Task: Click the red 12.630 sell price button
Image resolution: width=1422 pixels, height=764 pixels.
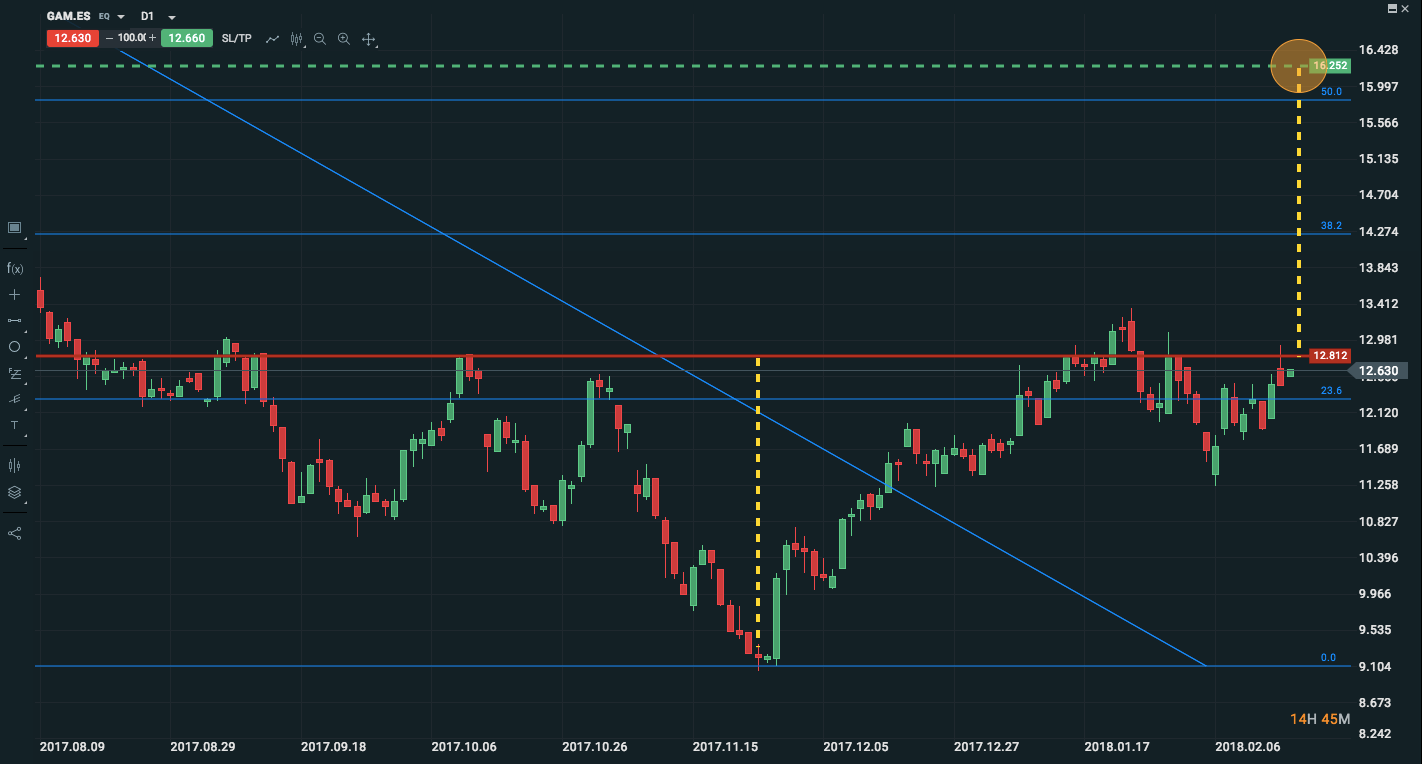Action: [x=72, y=39]
